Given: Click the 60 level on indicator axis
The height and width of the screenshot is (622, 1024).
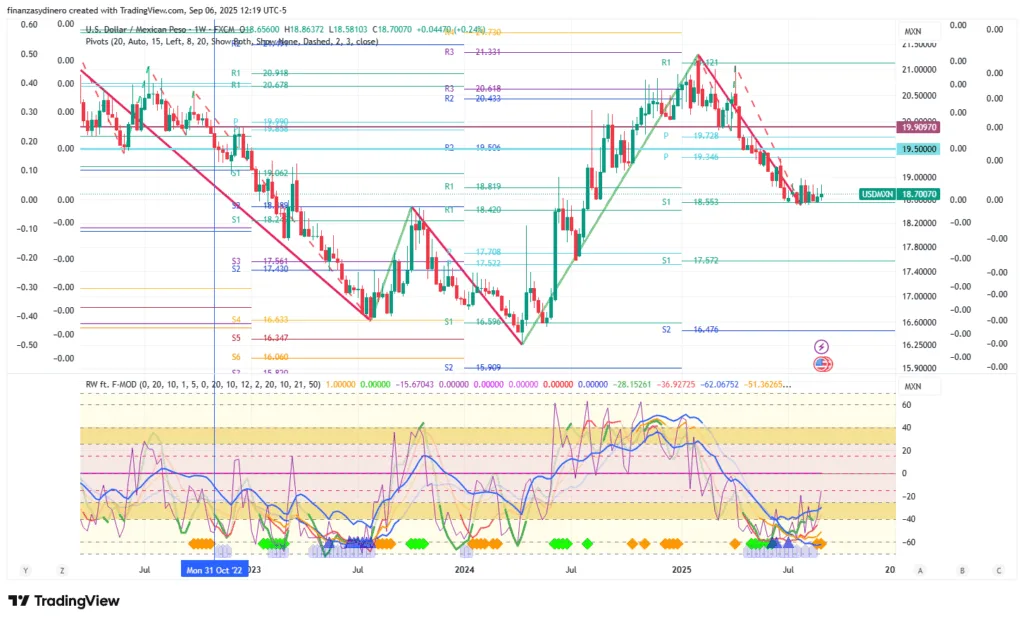Looking at the screenshot, I should 906,404.
